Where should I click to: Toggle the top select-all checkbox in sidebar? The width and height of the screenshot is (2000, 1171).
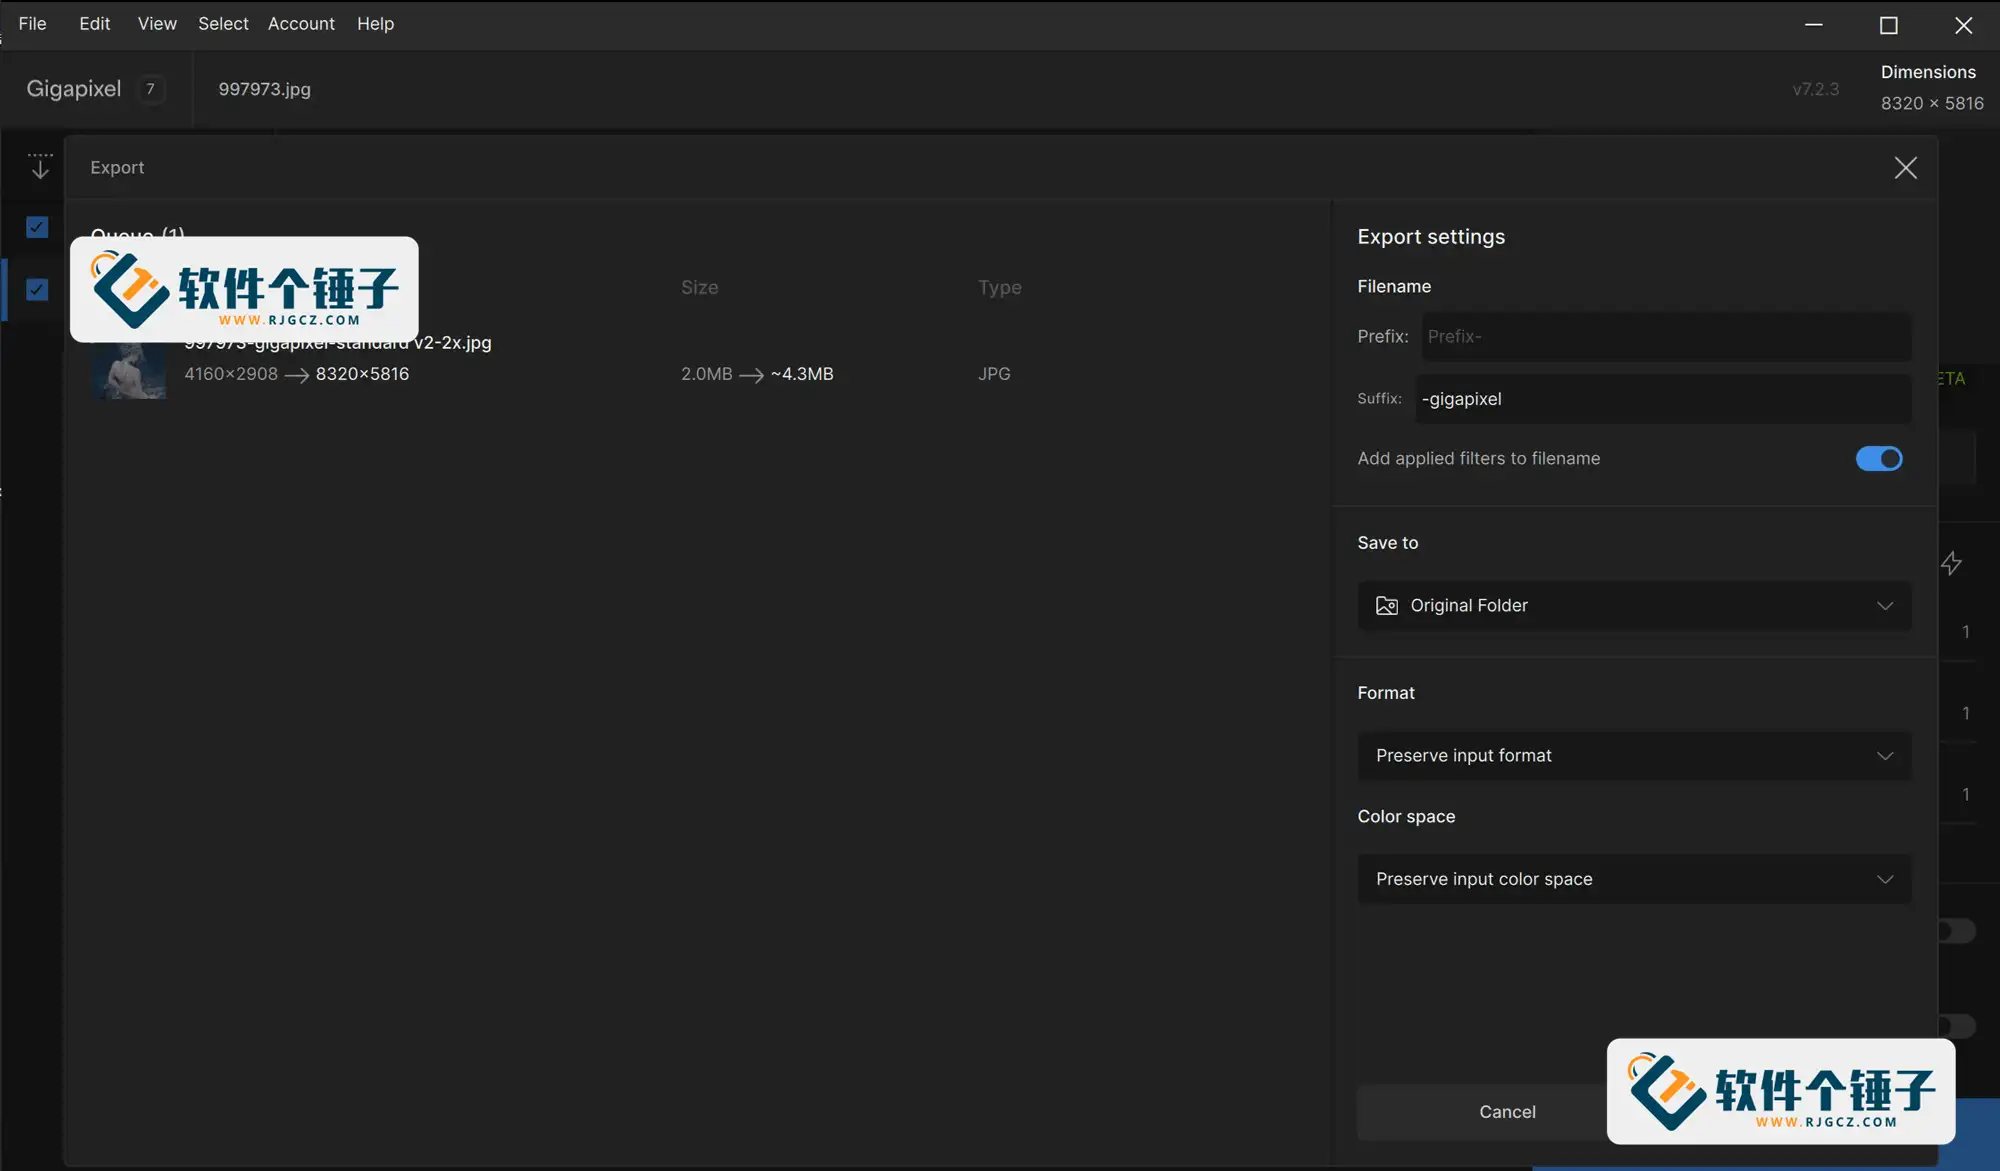[x=37, y=227]
